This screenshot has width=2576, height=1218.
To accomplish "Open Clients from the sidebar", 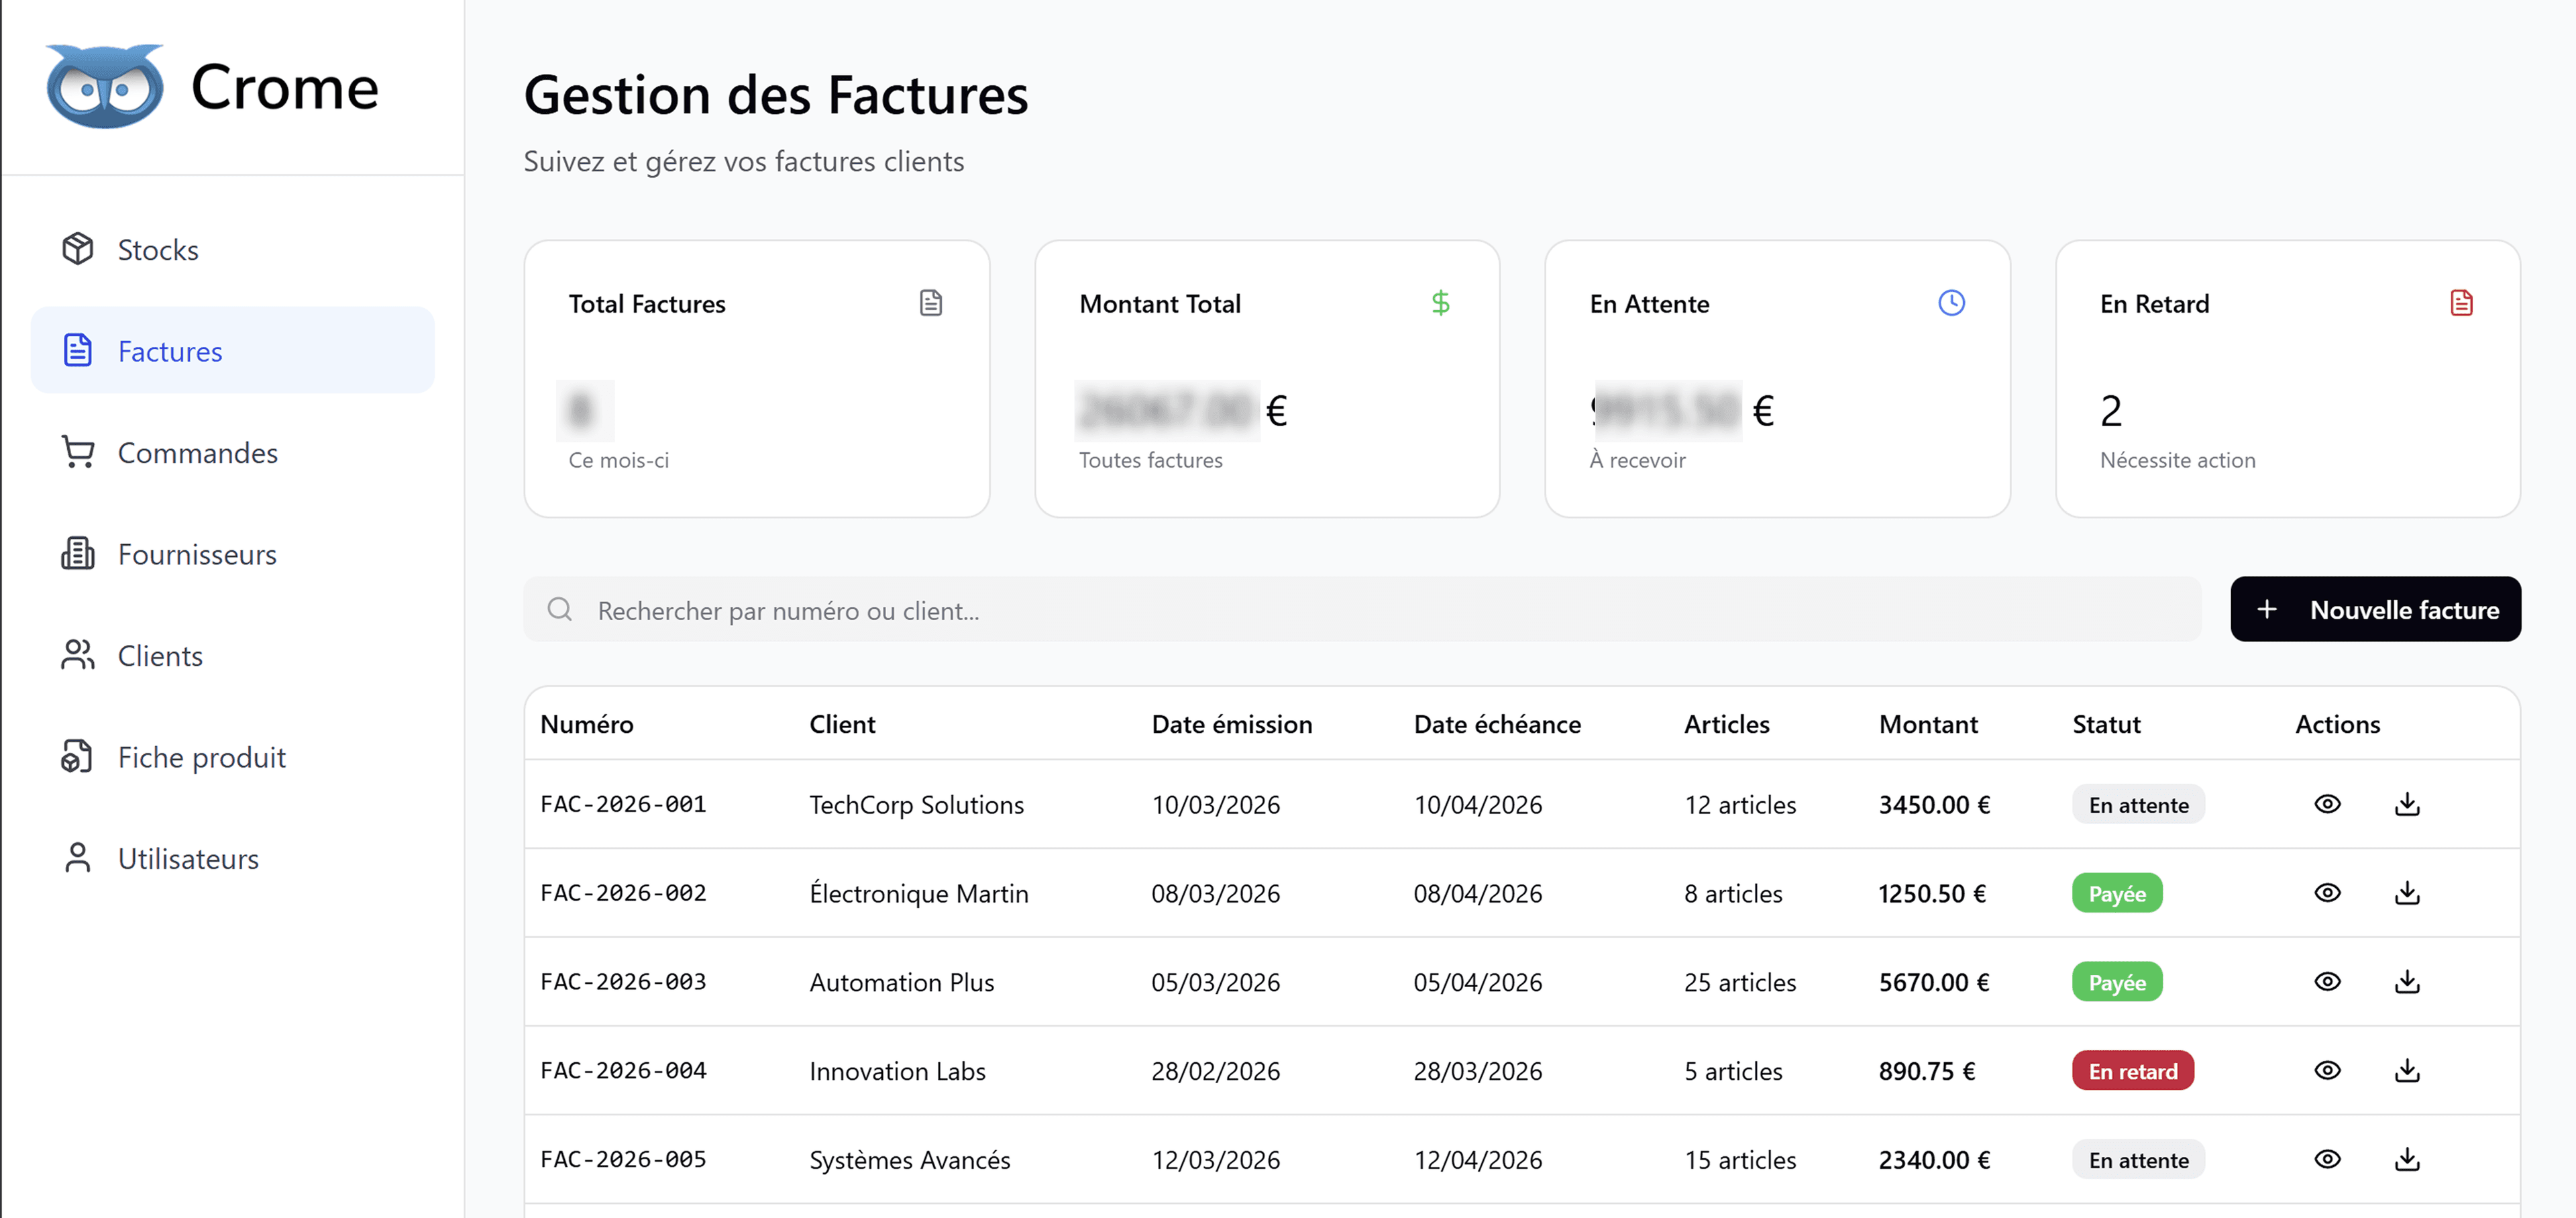I will click(232, 655).
